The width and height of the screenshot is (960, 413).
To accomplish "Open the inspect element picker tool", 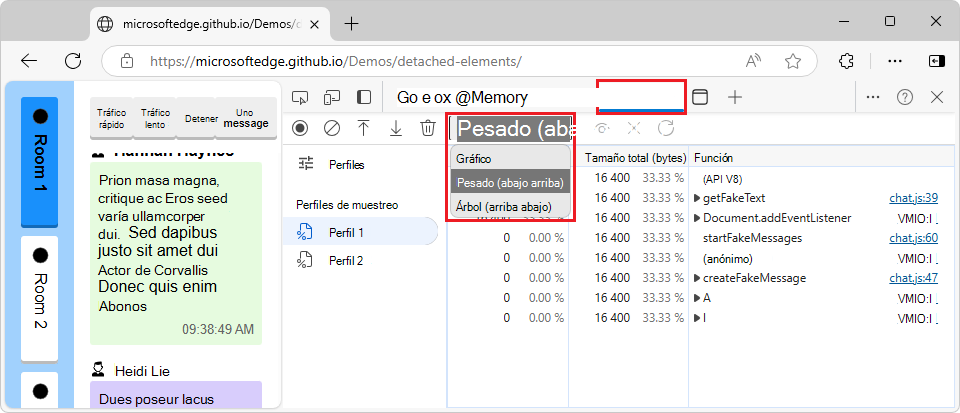I will click(300, 97).
